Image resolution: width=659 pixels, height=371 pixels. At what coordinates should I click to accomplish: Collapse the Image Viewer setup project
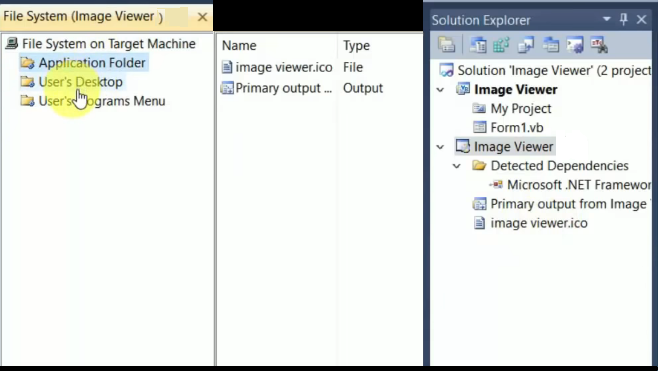[440, 147]
